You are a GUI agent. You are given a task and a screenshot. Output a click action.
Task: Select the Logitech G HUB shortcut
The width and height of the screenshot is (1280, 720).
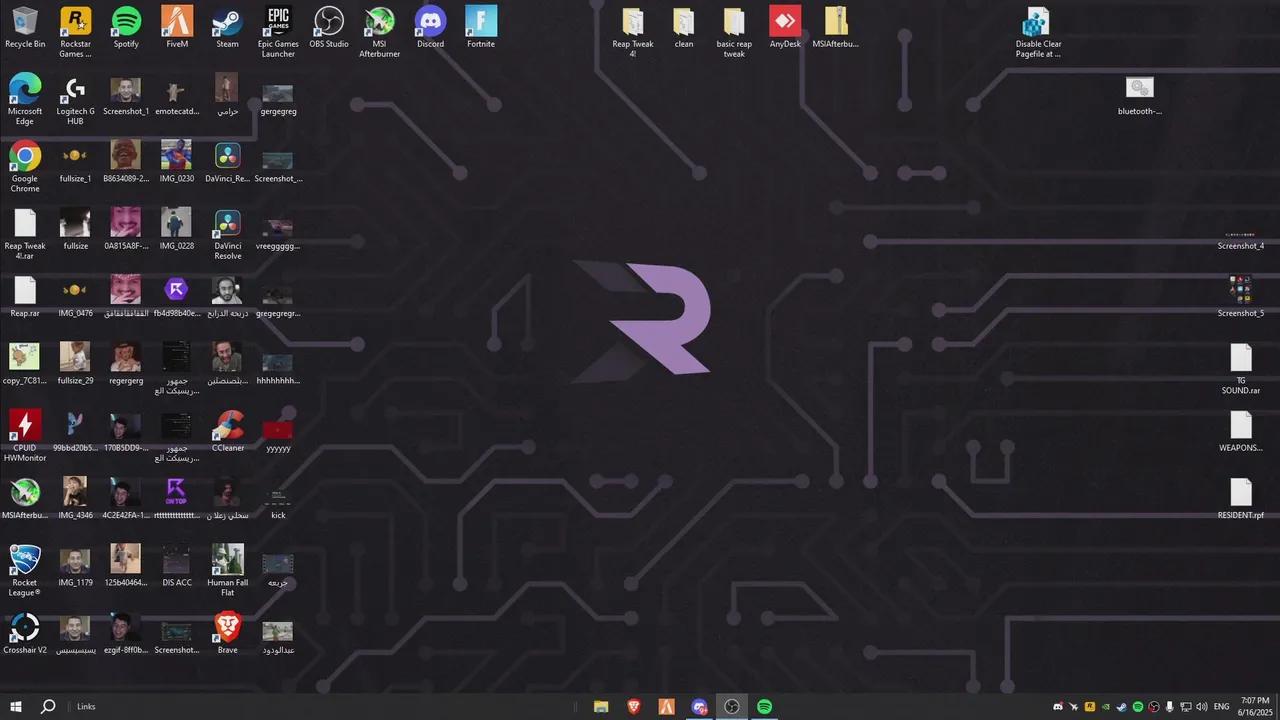point(75,99)
